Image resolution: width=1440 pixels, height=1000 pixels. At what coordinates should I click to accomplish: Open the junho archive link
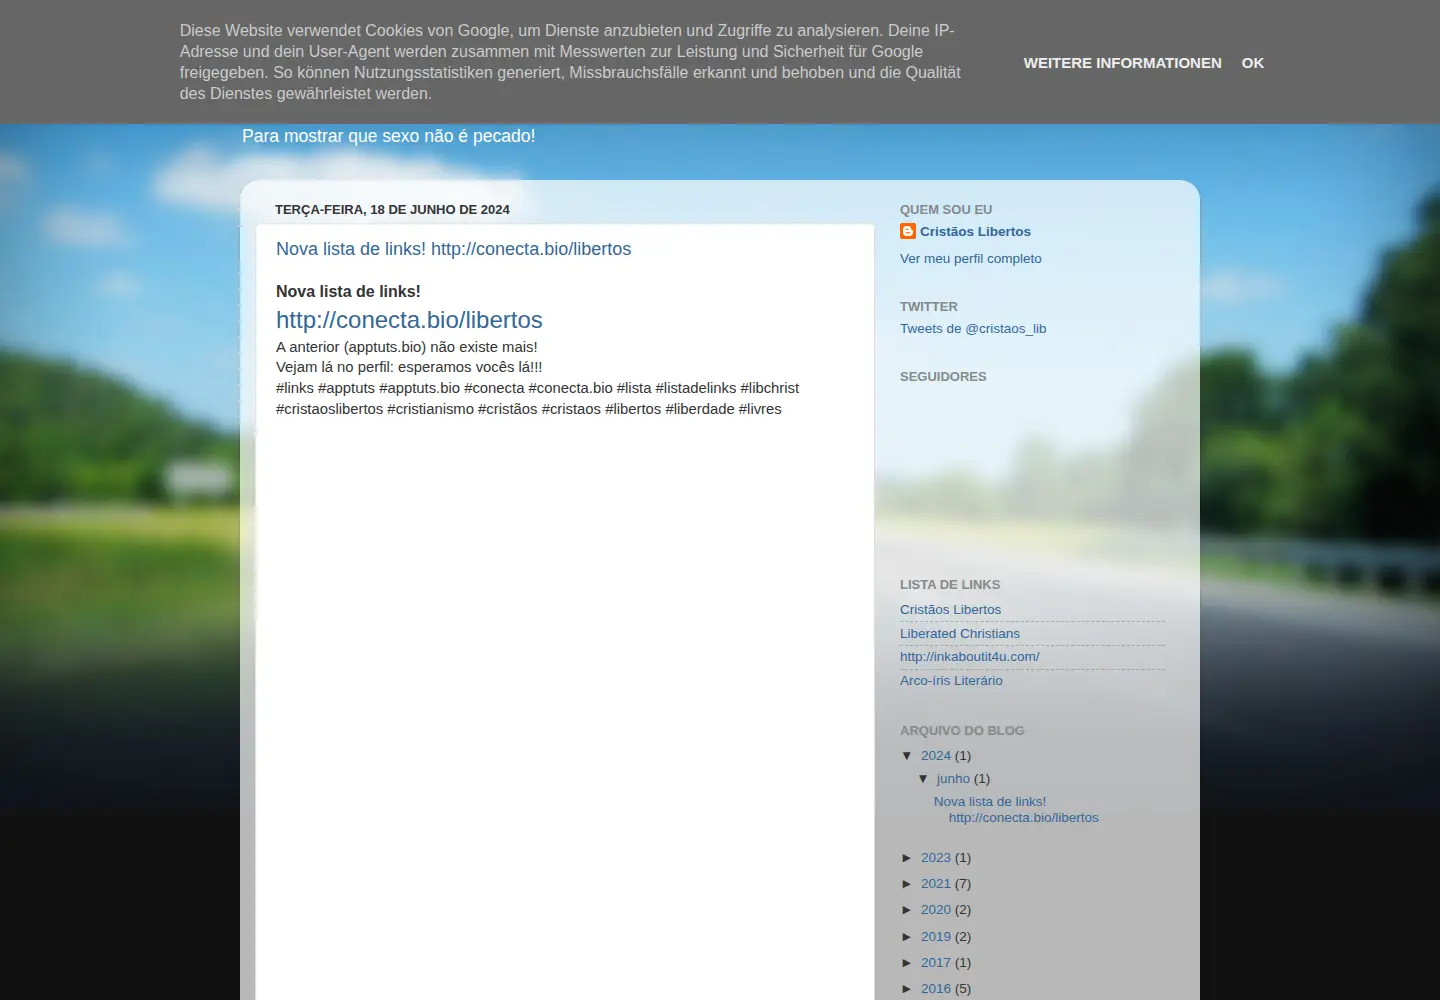[x=953, y=779]
